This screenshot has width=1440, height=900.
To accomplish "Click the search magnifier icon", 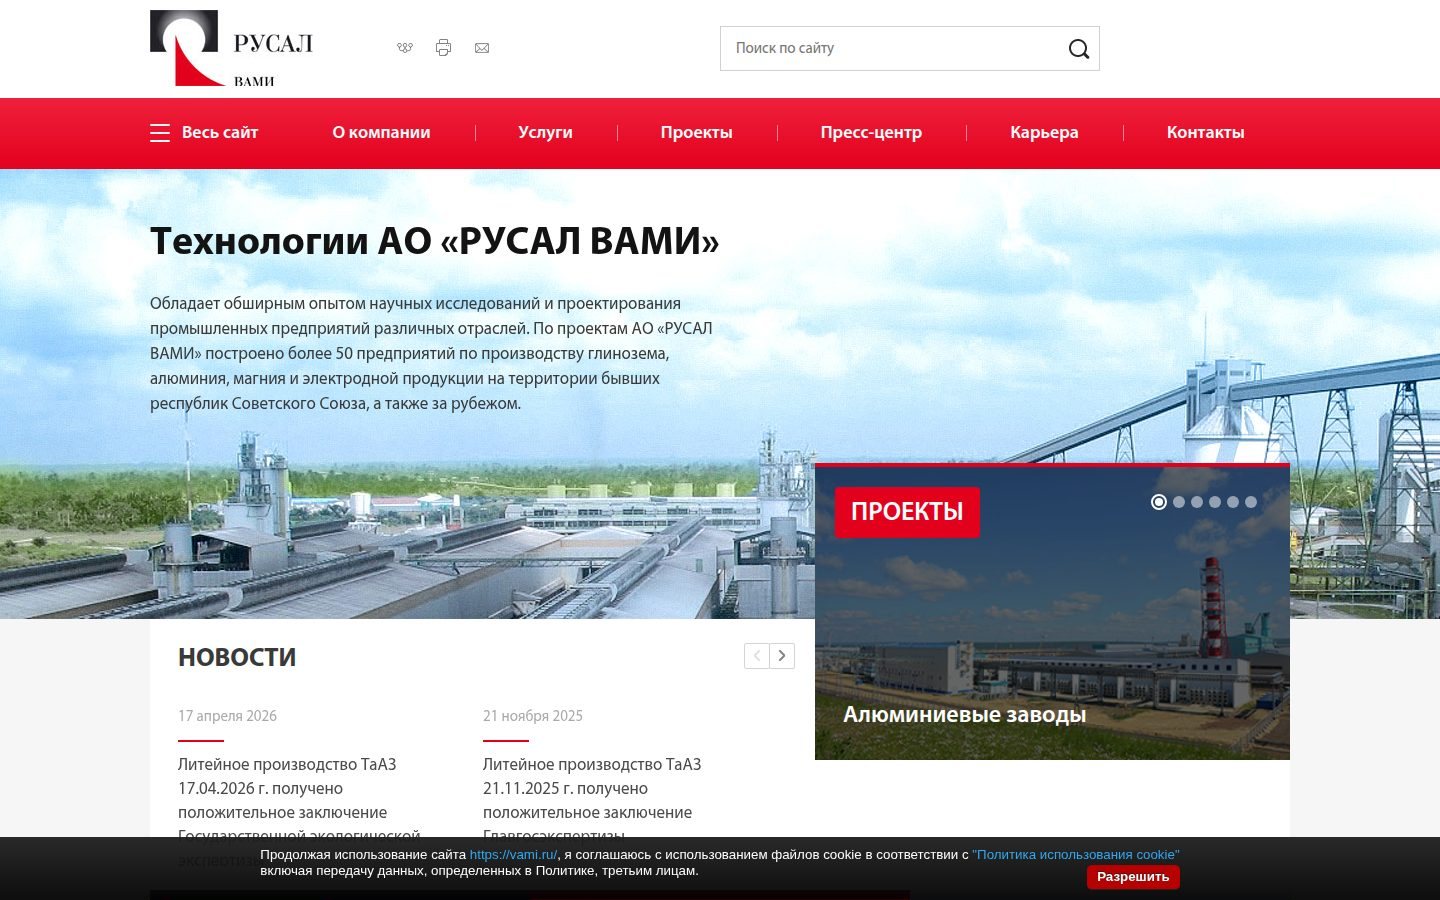I will pyautogui.click(x=1078, y=49).
